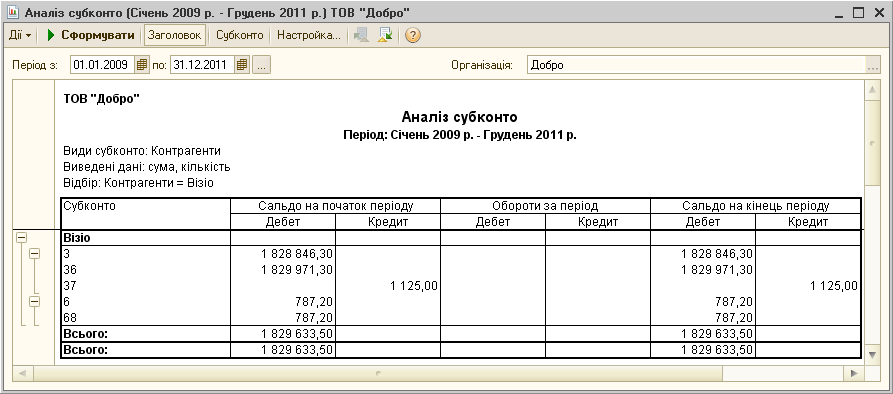Click the opening credit 1 125,00 cell
This screenshot has width=893, height=394.
(x=388, y=286)
